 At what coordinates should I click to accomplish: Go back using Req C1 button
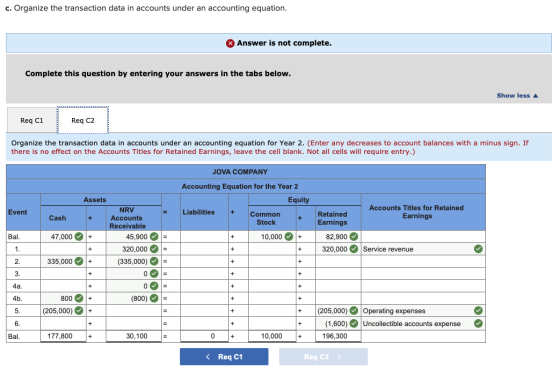coord(224,356)
